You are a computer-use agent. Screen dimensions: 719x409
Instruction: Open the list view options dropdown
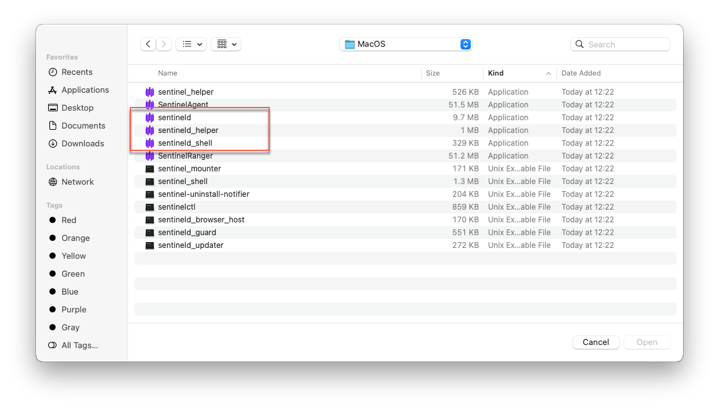tap(191, 44)
